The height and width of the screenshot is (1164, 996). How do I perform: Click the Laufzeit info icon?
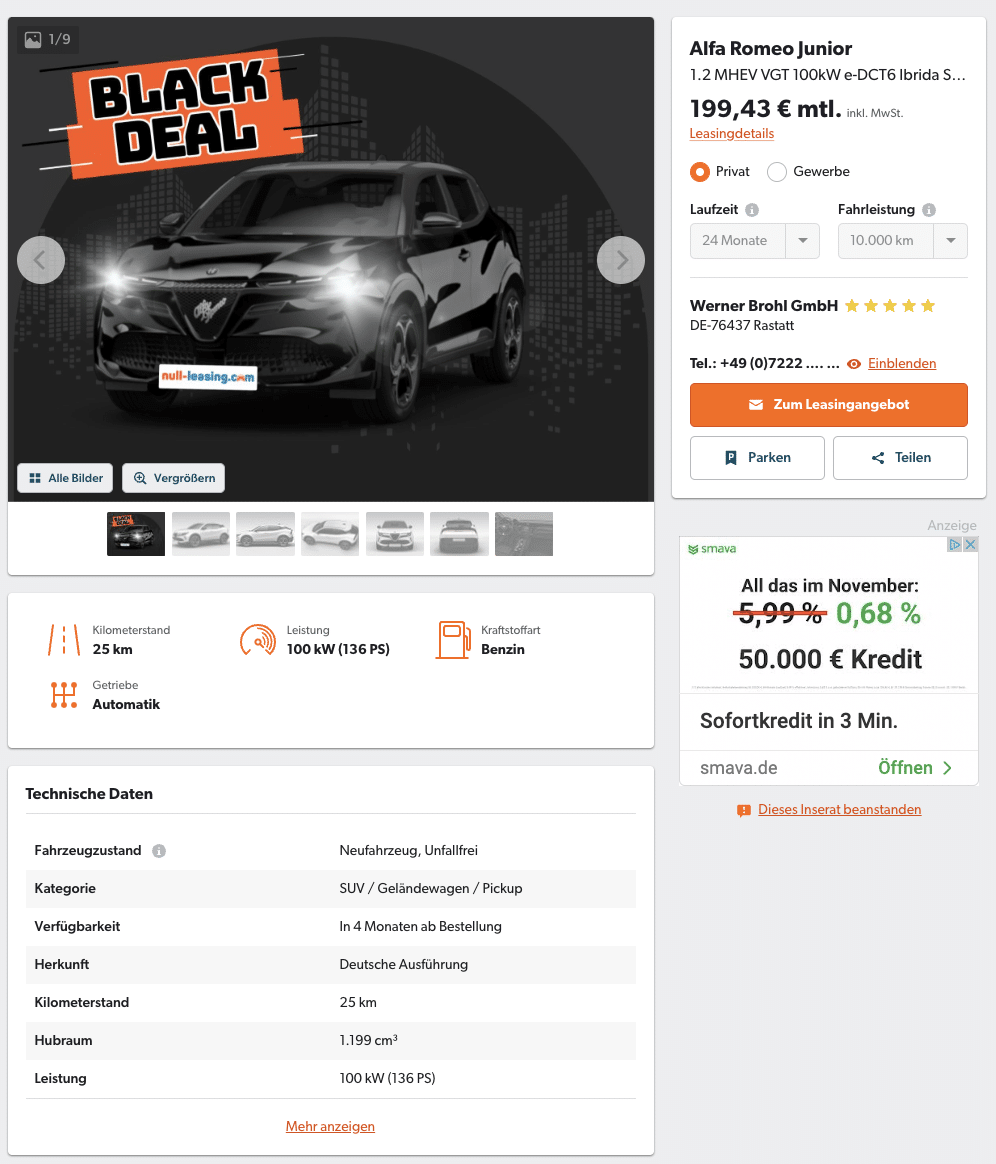pos(752,210)
